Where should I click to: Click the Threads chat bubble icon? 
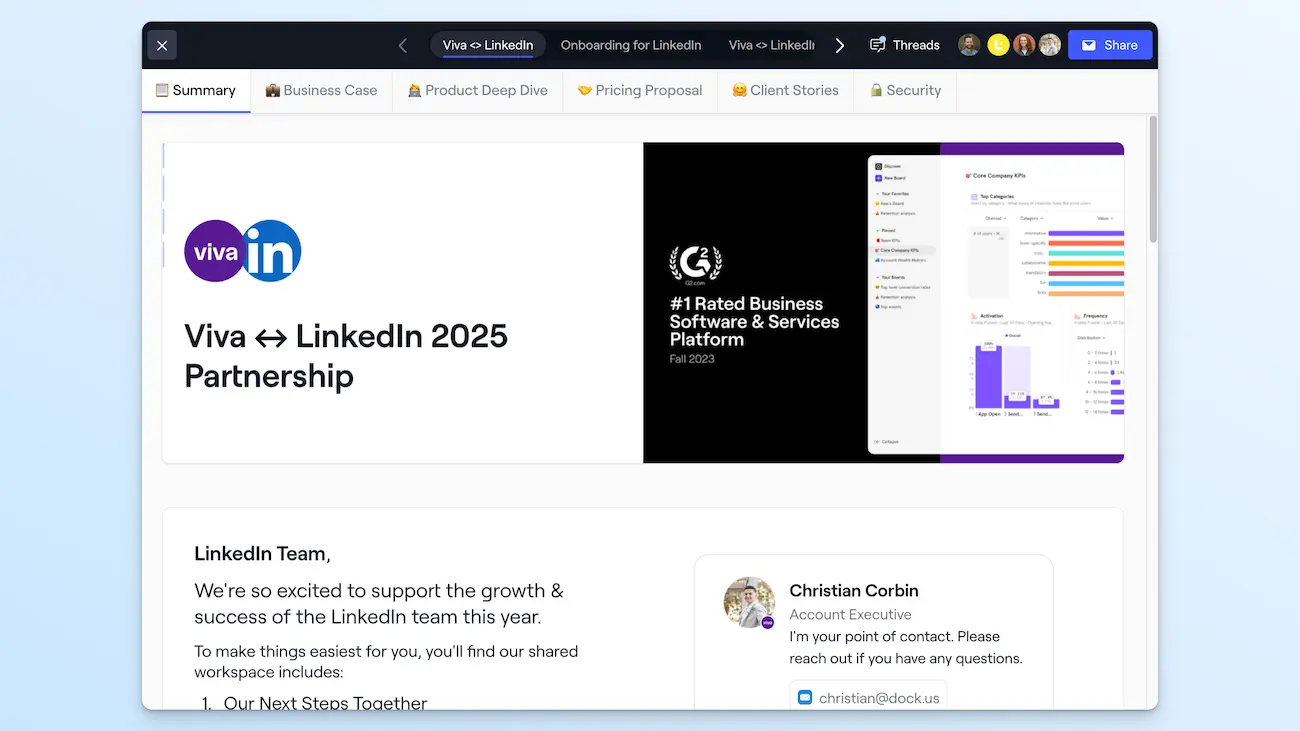click(x=878, y=45)
